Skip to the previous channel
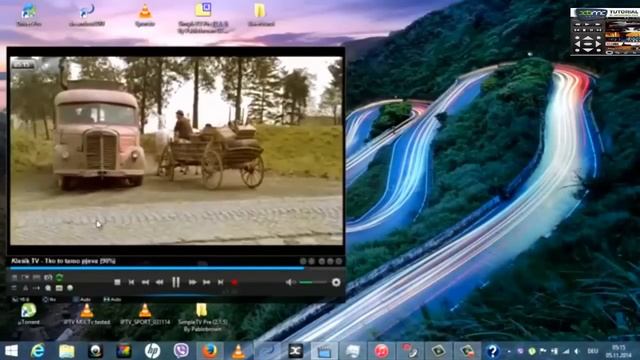This screenshot has height=360, width=640. 131,282
